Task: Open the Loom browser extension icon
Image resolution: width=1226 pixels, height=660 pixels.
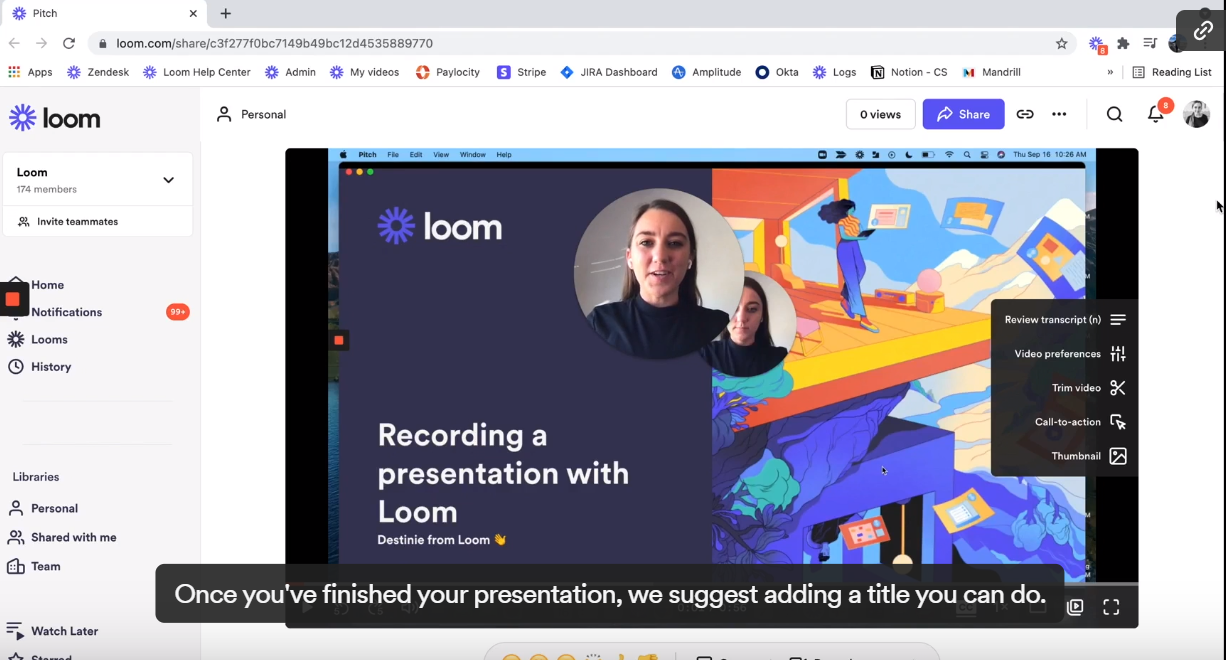Action: pyautogui.click(x=1097, y=44)
